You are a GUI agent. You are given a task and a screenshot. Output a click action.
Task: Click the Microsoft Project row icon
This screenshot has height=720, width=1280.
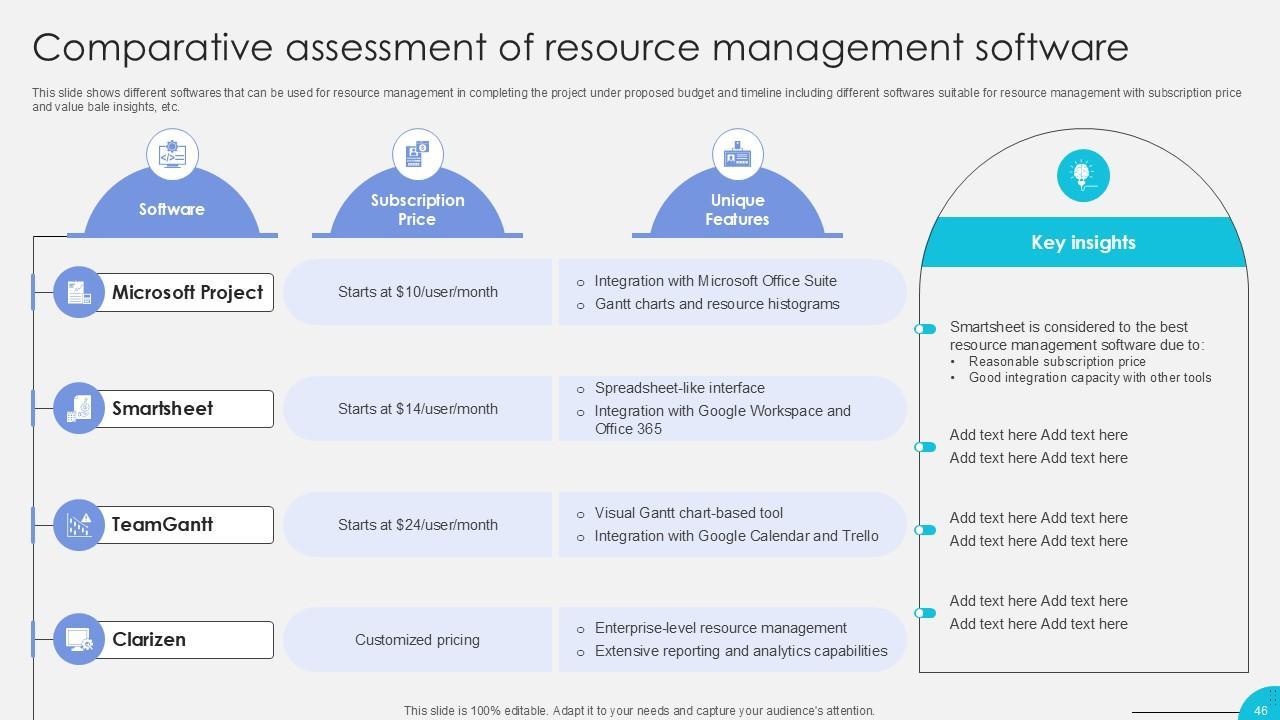click(x=79, y=292)
